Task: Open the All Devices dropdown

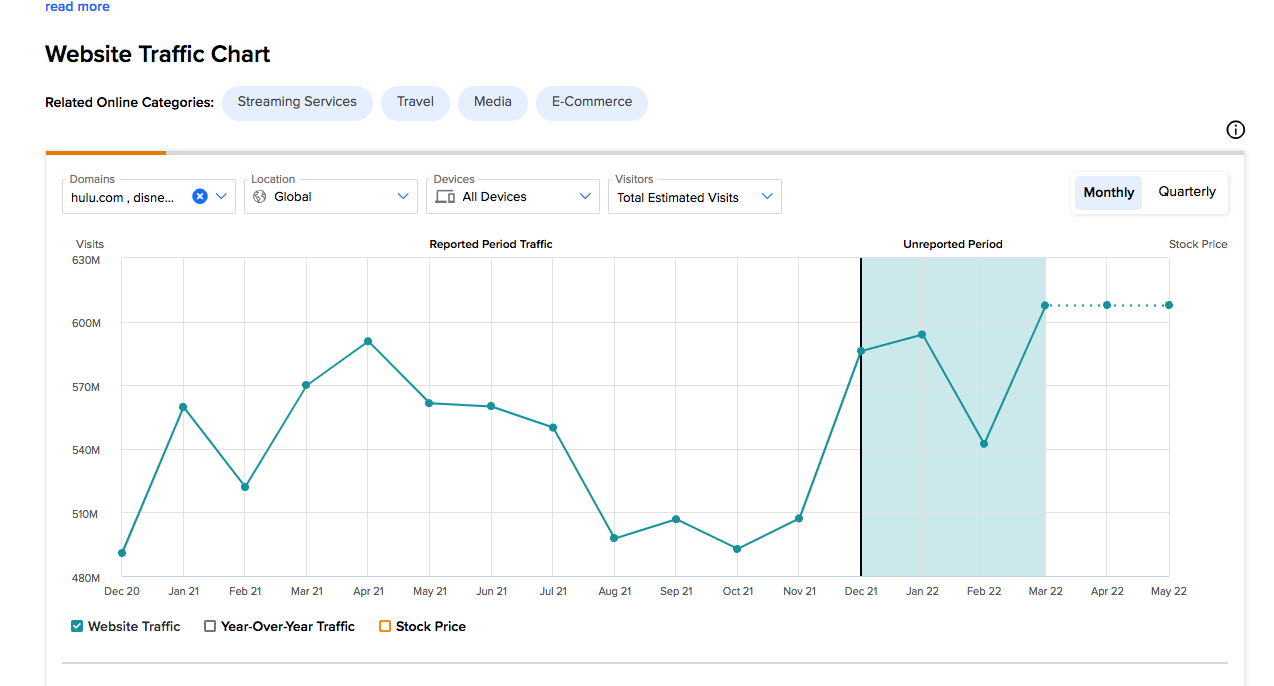Action: [x=513, y=196]
